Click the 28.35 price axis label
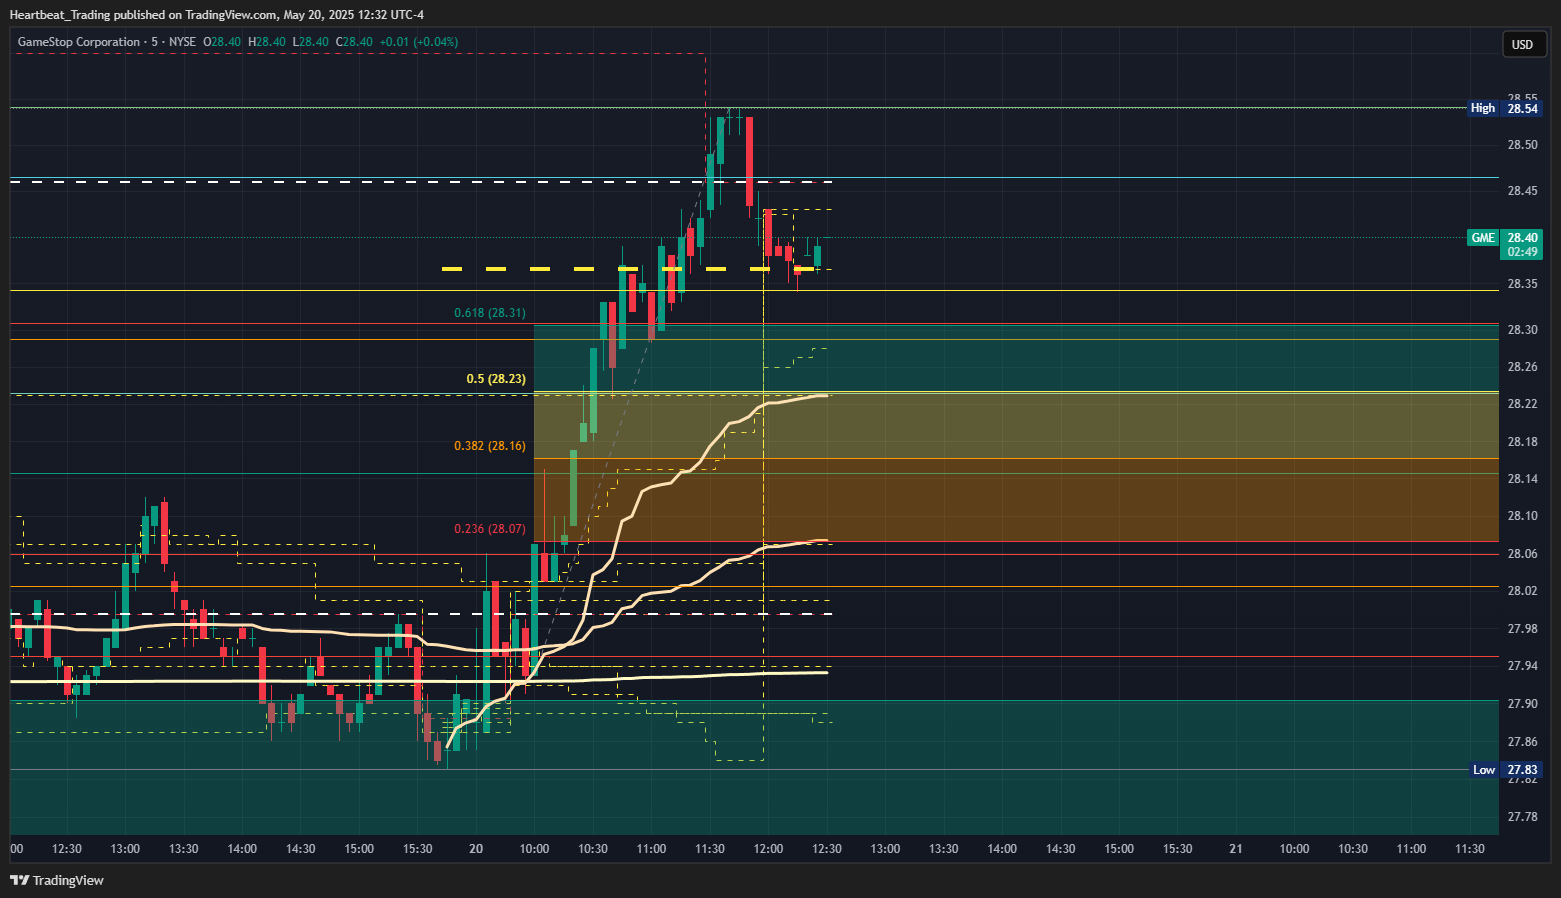 pos(1522,284)
